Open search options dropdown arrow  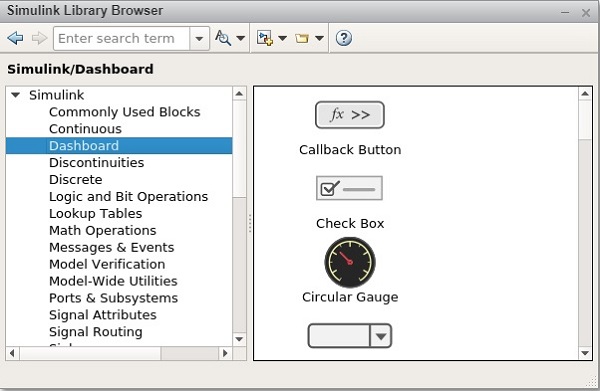click(x=240, y=38)
